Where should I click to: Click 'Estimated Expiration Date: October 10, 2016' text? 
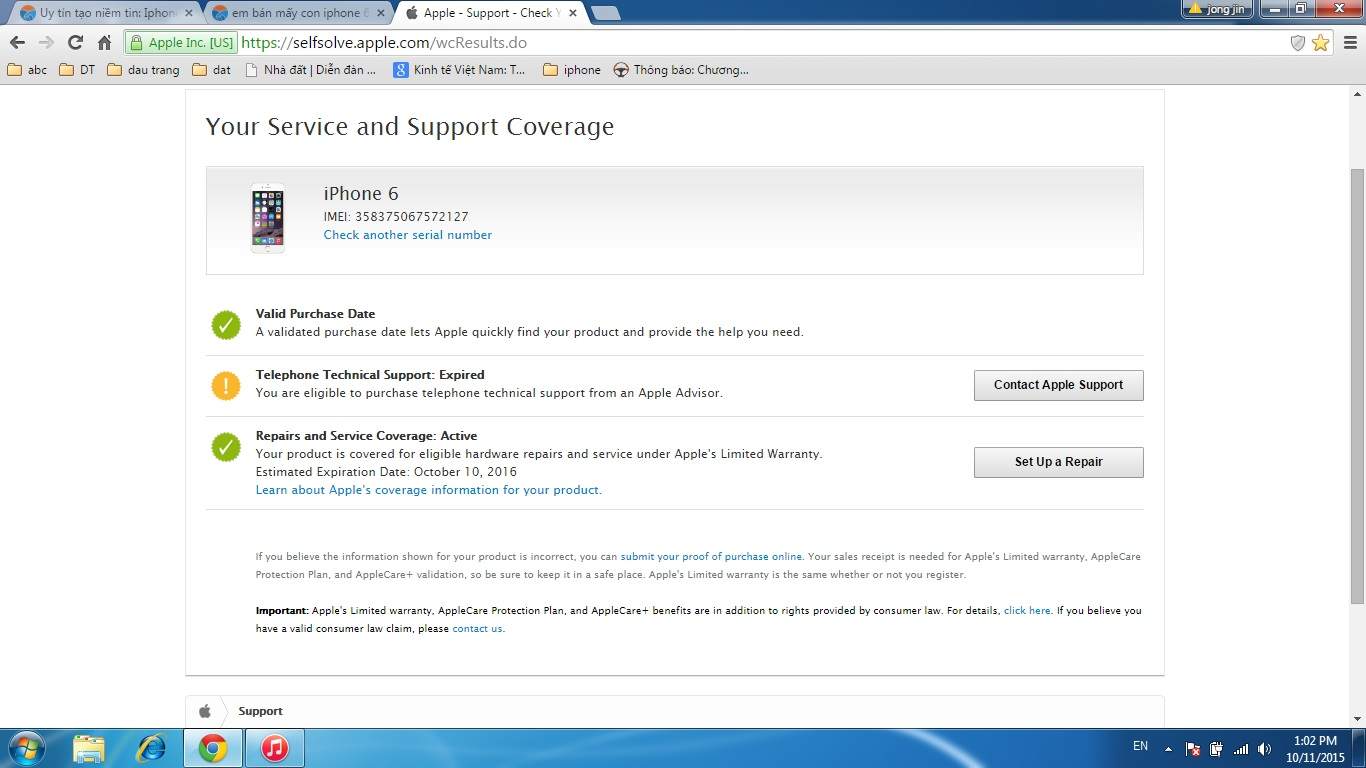click(386, 472)
